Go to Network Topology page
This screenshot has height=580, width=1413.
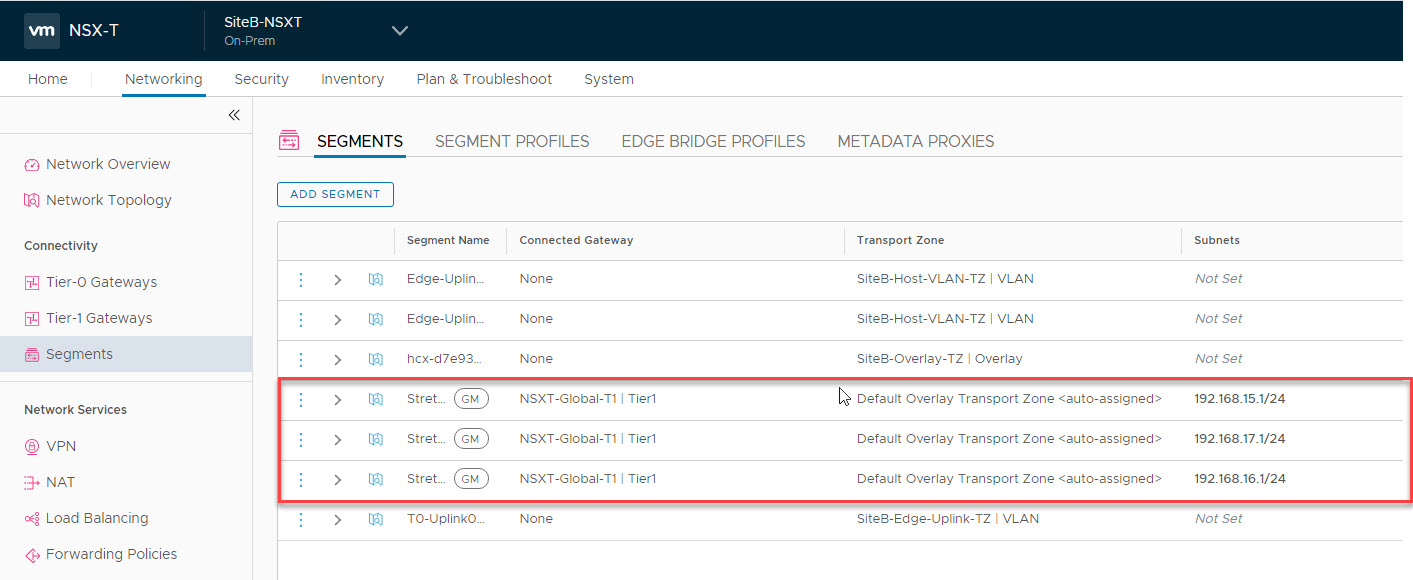pyautogui.click(x=108, y=200)
